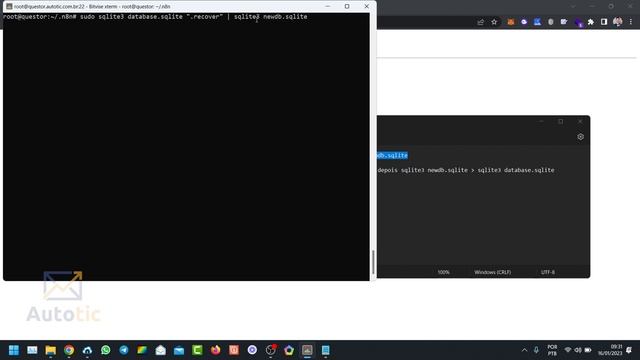Open the Chrome profile avatar
640x360 pixels.
click(618, 22)
